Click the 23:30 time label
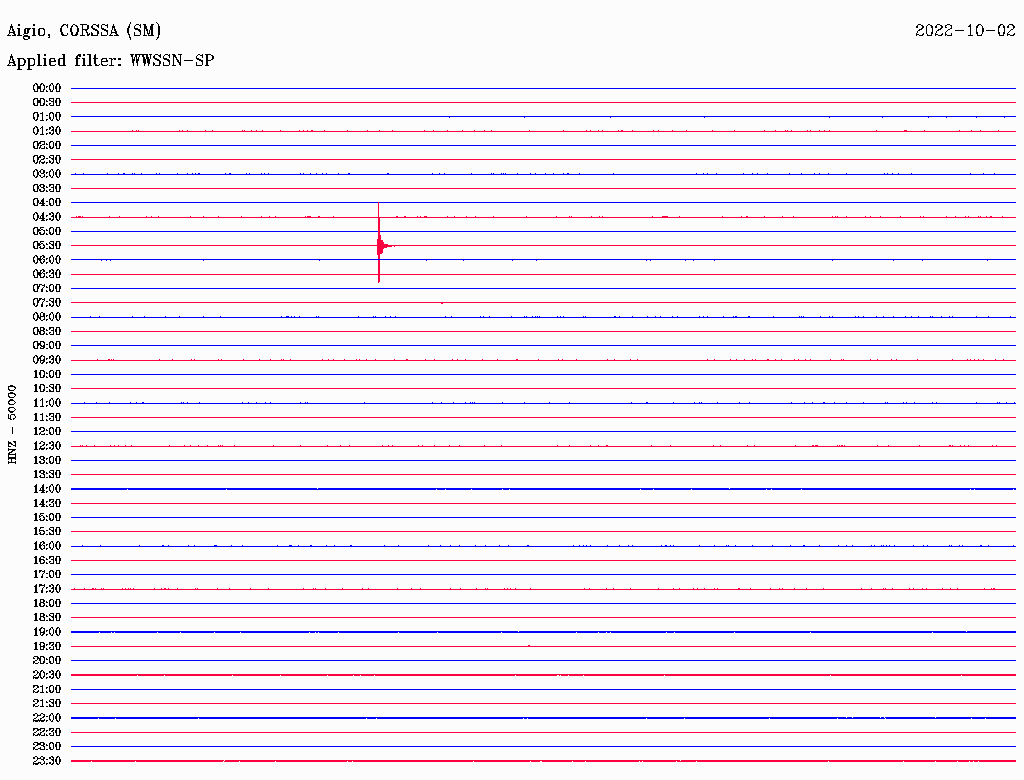 (47, 761)
